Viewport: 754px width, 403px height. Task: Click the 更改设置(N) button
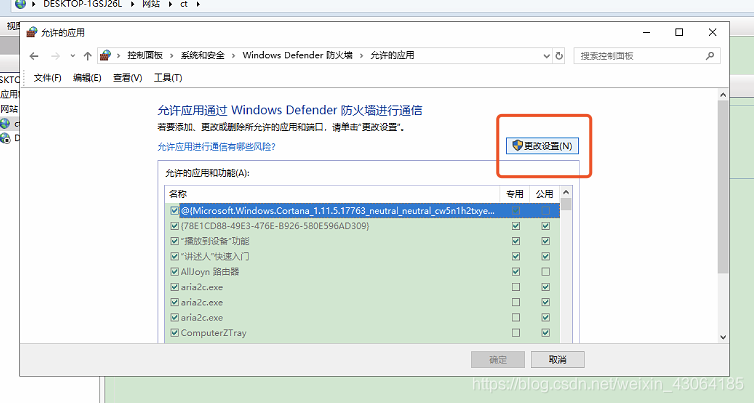click(542, 146)
